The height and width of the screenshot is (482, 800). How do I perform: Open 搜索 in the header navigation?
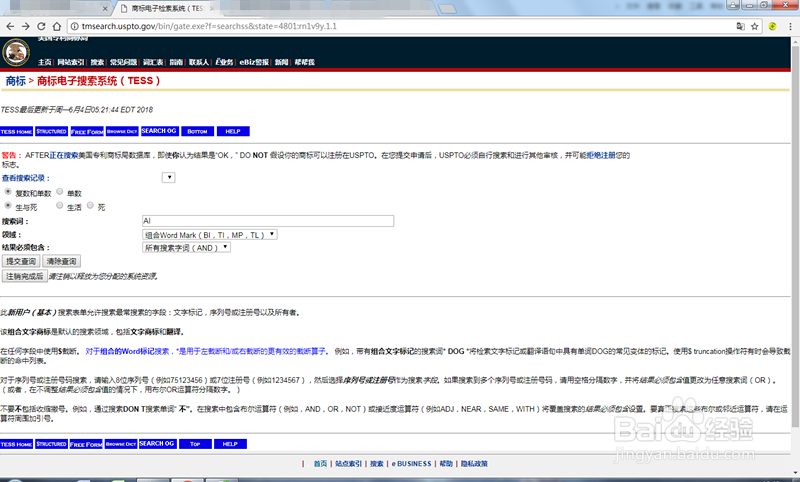tap(97, 62)
